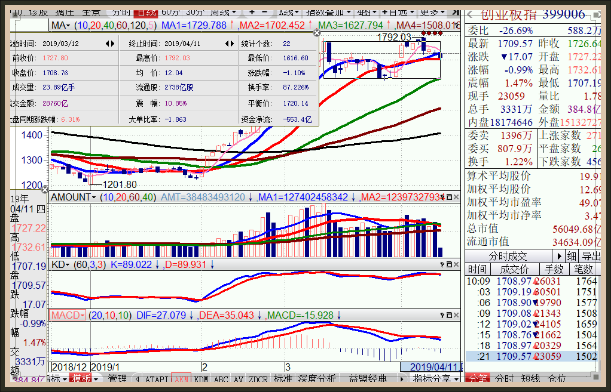611x392 pixels.
Task: Click the pin icon on MACD pane
Action: point(443,315)
